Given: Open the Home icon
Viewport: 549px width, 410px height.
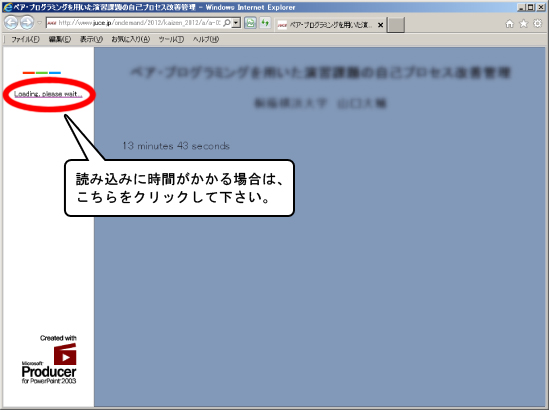Looking at the screenshot, I should tap(509, 24).
